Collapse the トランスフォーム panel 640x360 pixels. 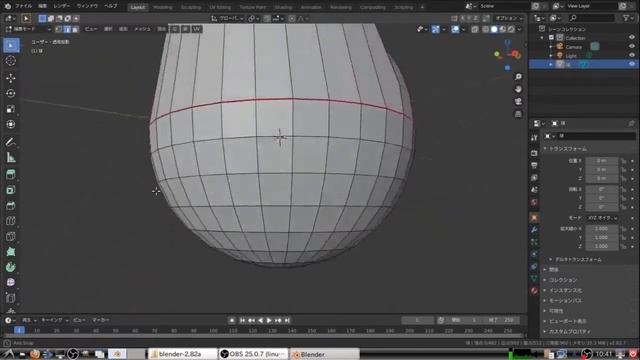[x=567, y=149]
